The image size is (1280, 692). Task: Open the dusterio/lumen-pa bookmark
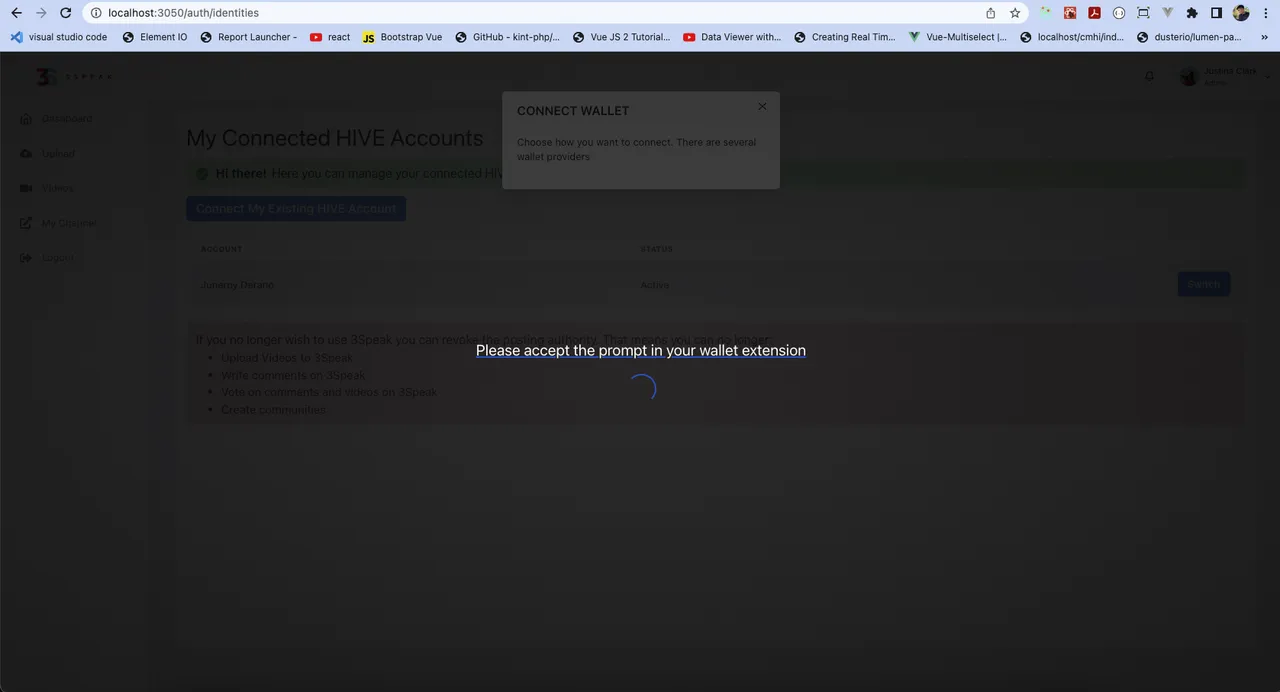click(1189, 37)
